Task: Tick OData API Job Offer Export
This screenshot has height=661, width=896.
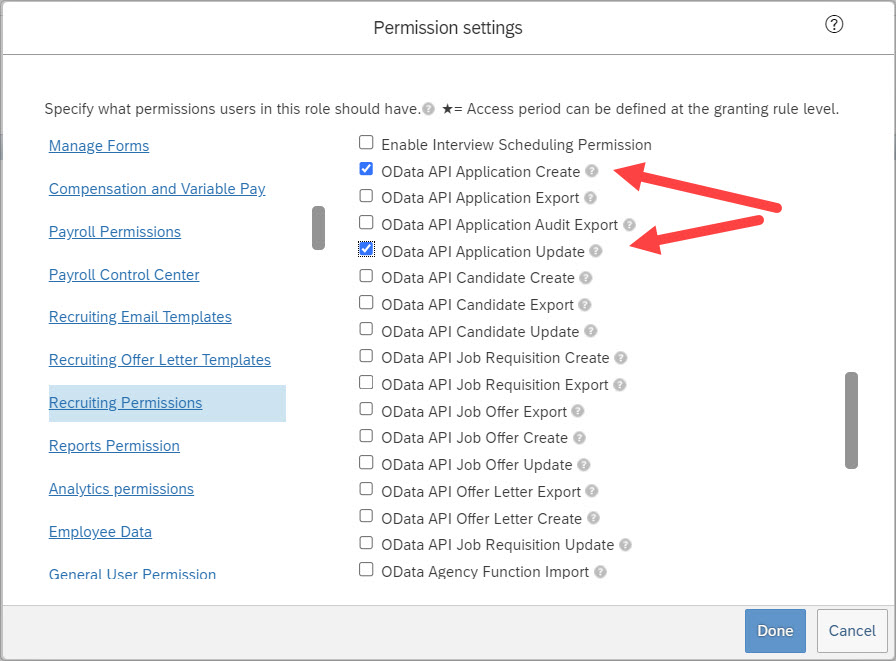Action: tap(366, 409)
